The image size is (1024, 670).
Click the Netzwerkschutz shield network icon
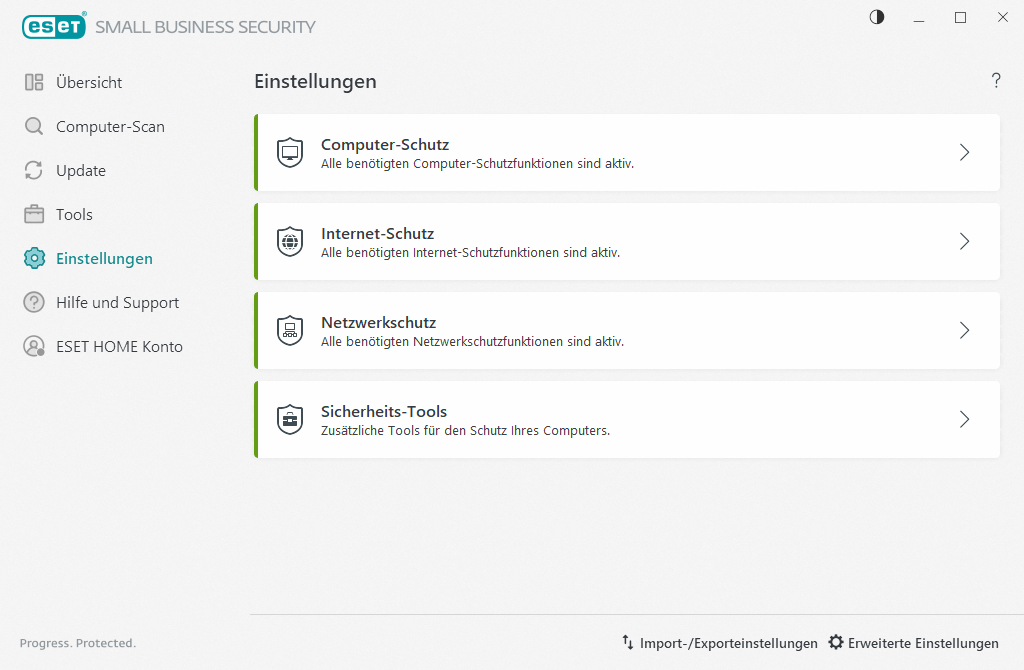(290, 331)
